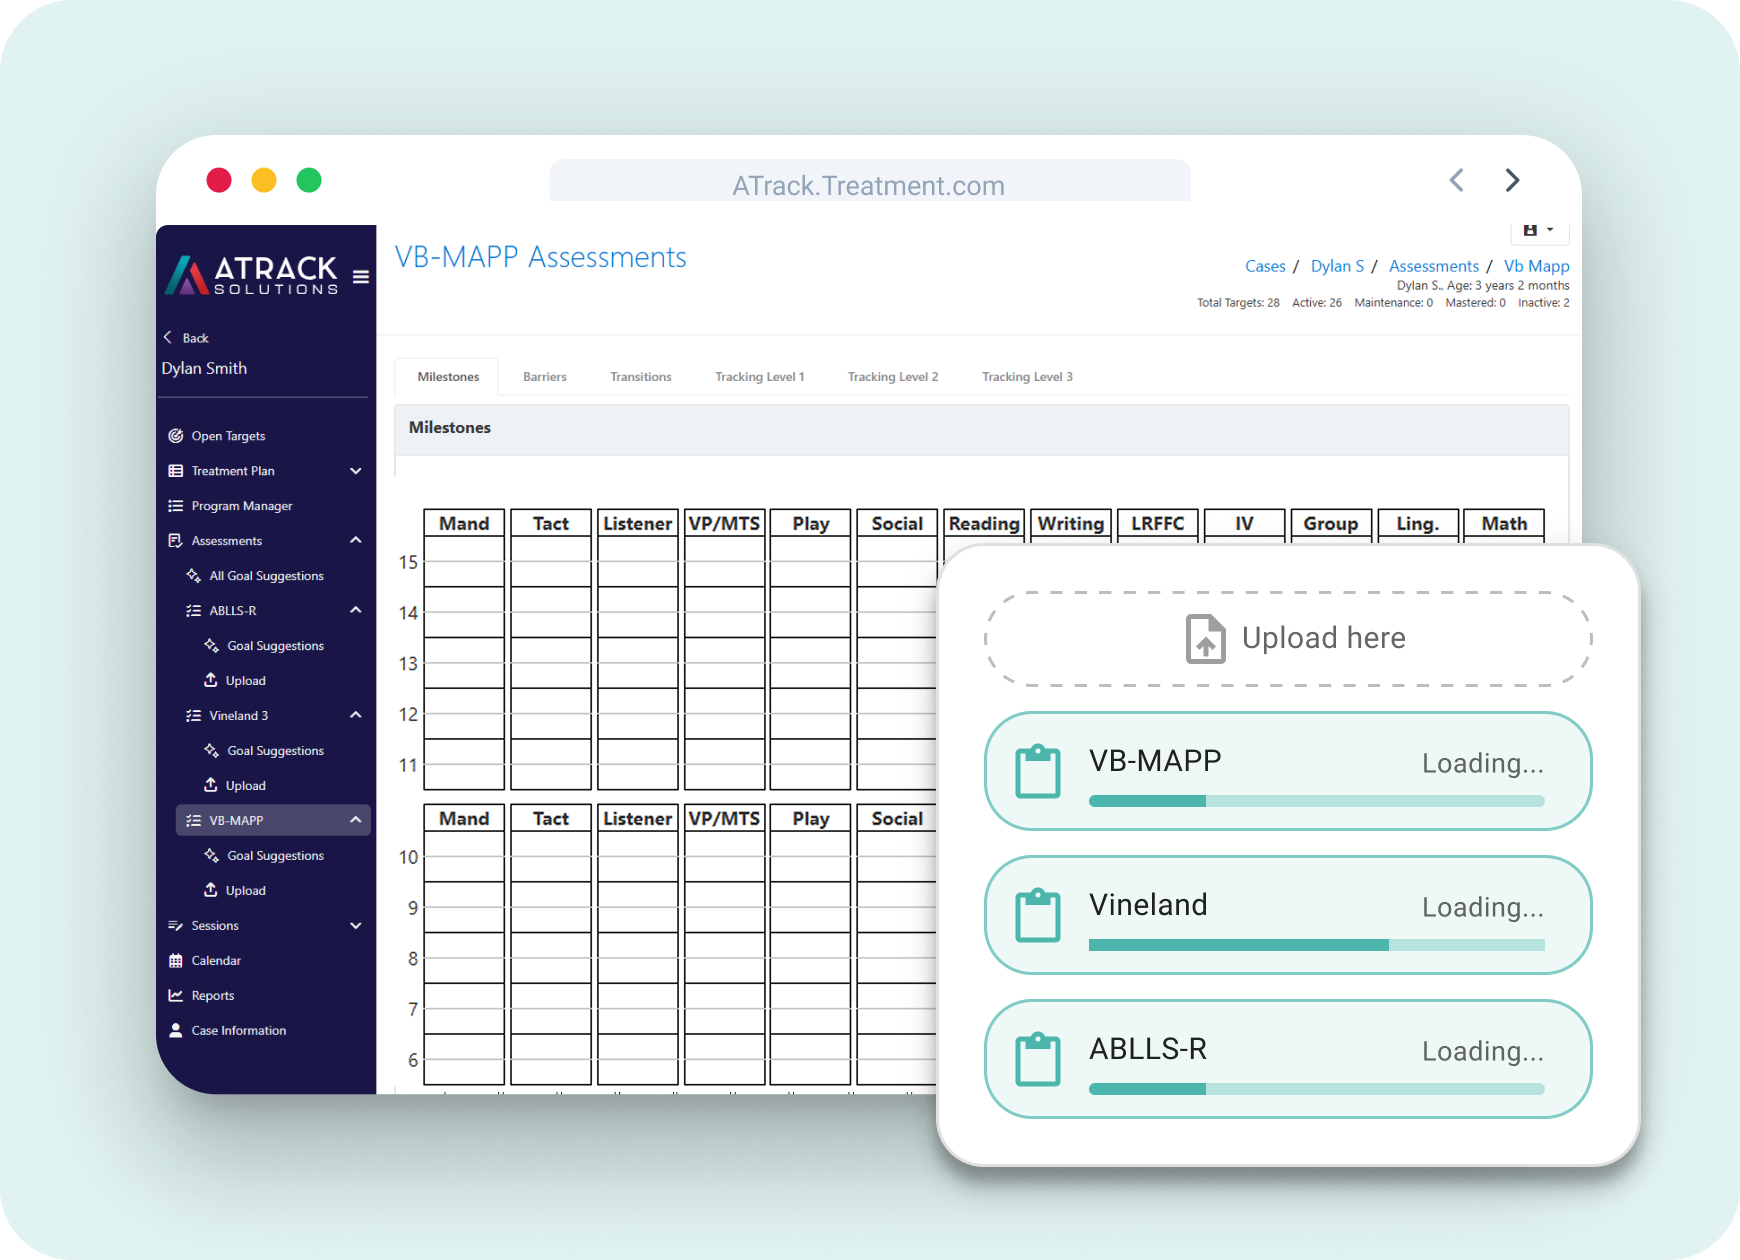Viewport: 1740px width, 1260px height.
Task: Click the Back button in the sidebar
Action: (x=188, y=337)
